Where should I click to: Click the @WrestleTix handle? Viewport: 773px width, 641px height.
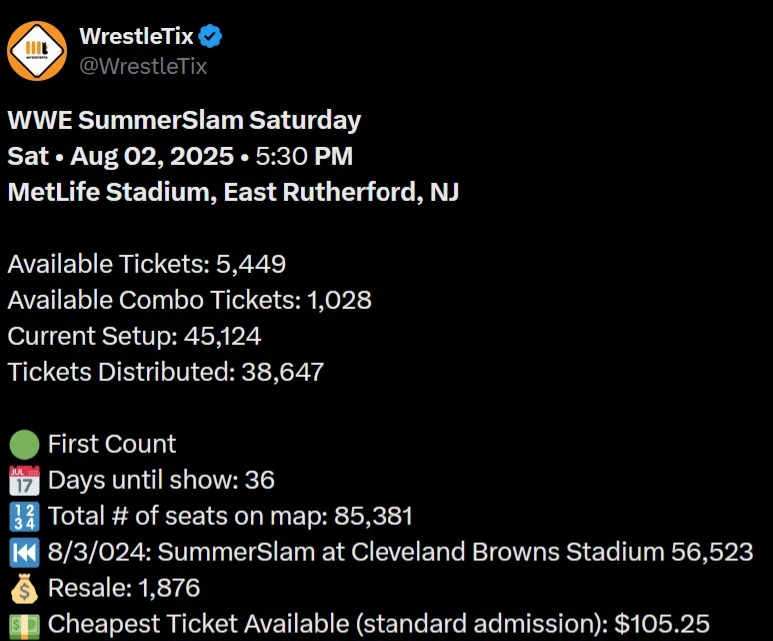tap(143, 67)
